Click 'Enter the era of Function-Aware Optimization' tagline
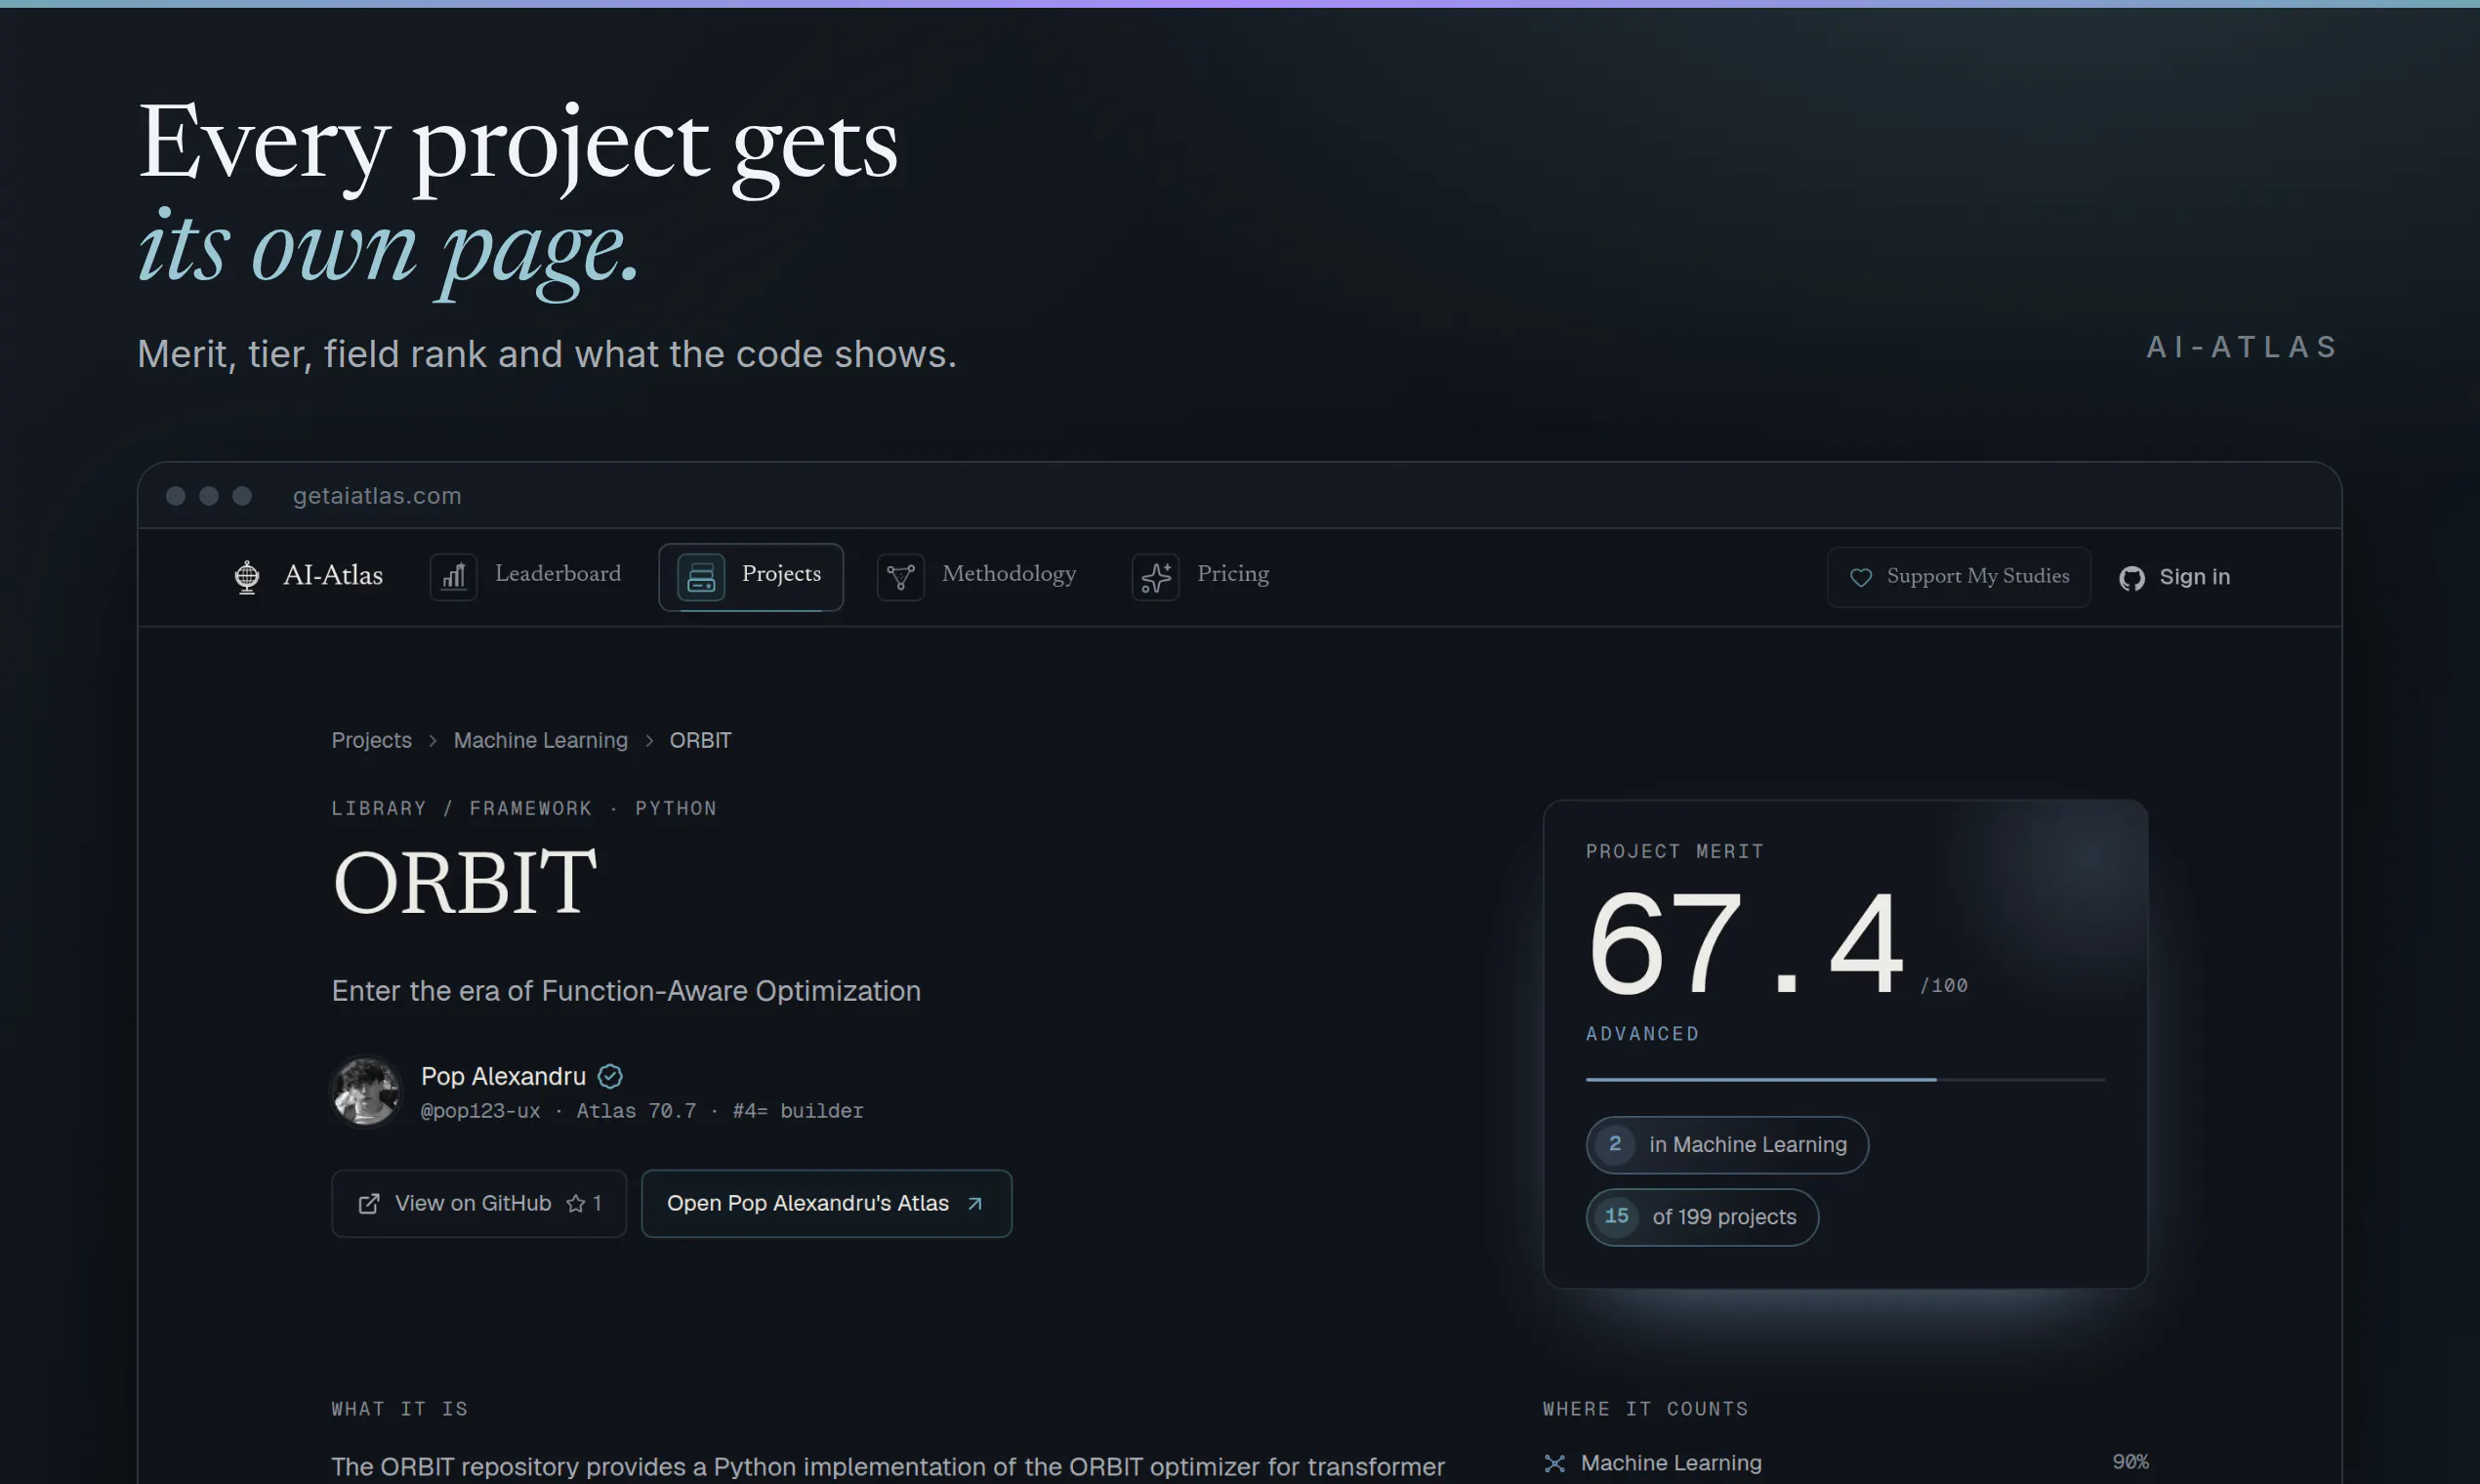The image size is (2480, 1484). tap(626, 991)
